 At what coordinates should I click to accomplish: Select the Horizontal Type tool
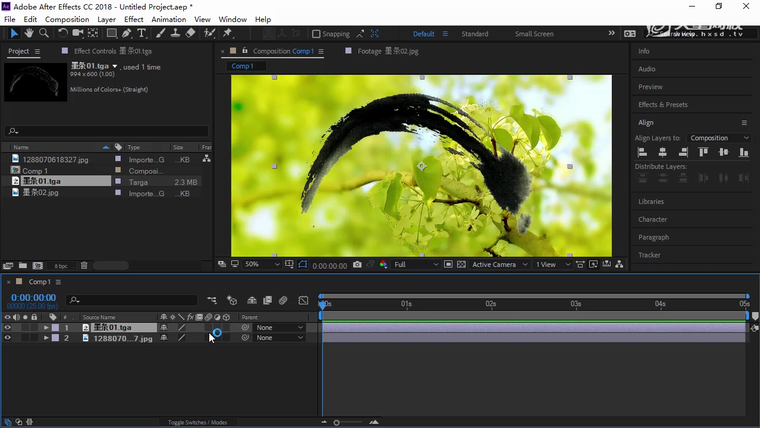[x=142, y=33]
